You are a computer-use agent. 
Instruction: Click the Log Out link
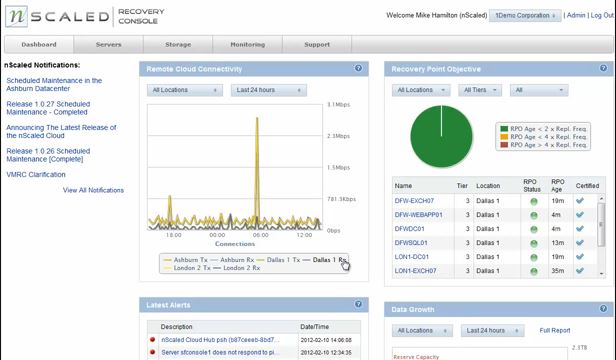tap(602, 15)
